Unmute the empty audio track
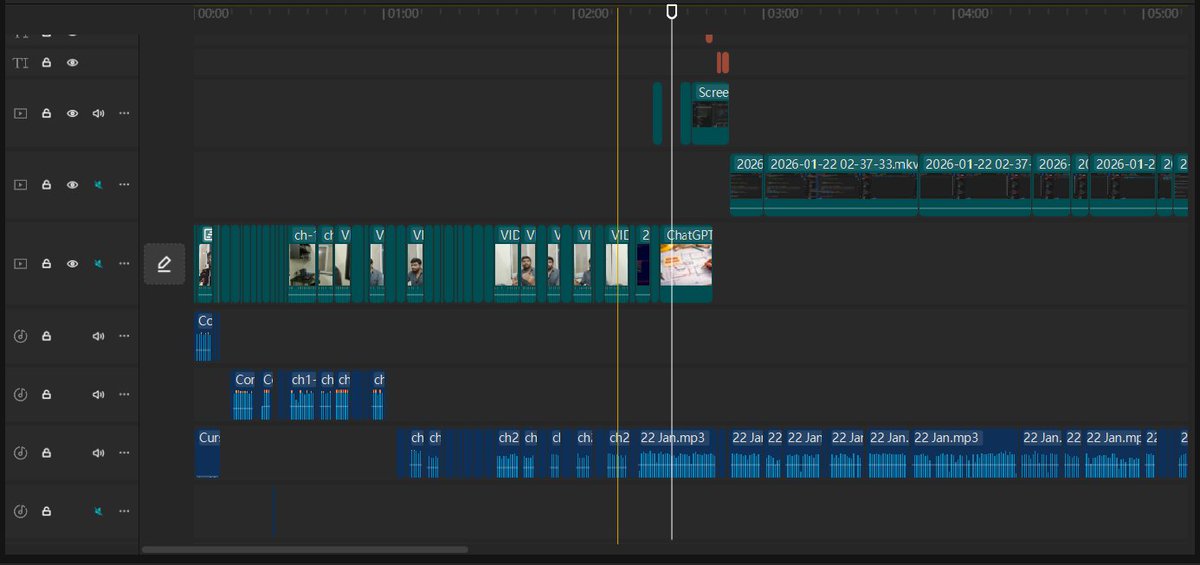Viewport: 1200px width, 565px height. 98,511
